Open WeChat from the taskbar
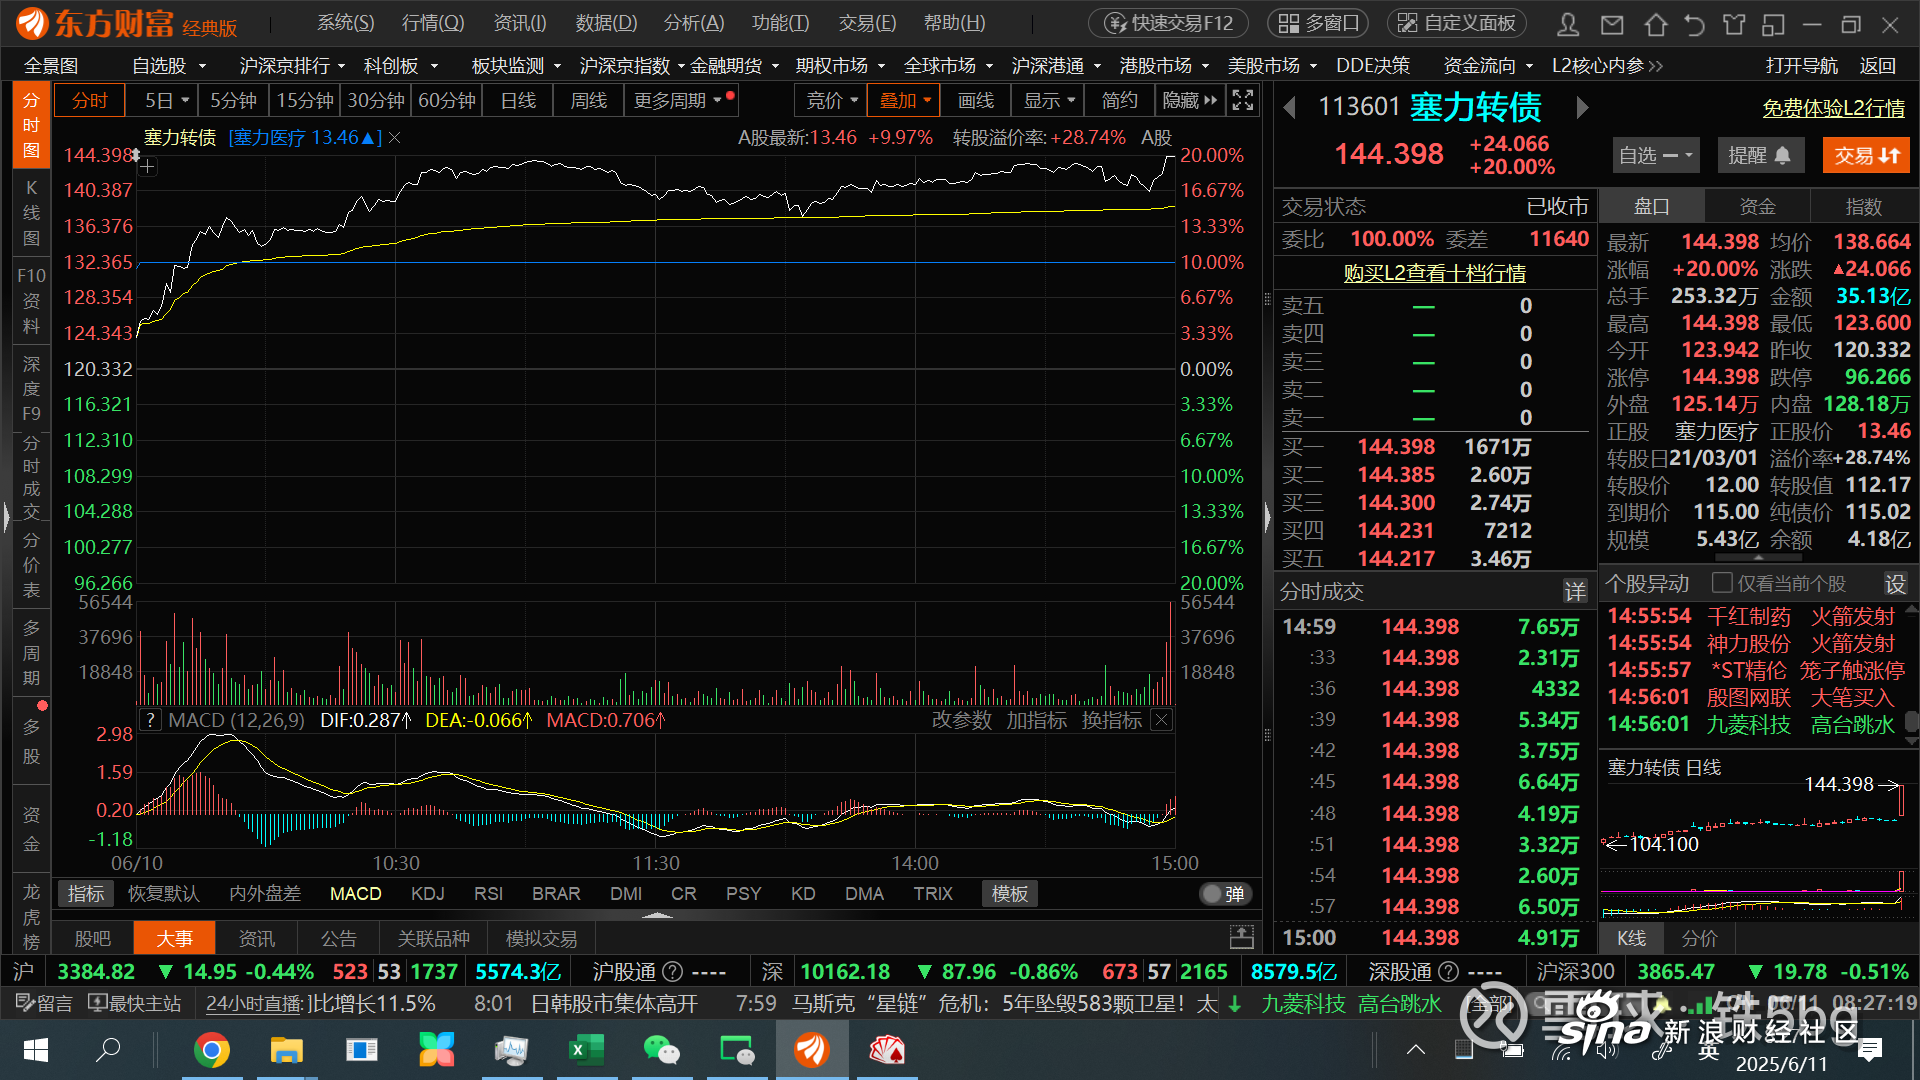The image size is (1920, 1080). [x=661, y=1050]
